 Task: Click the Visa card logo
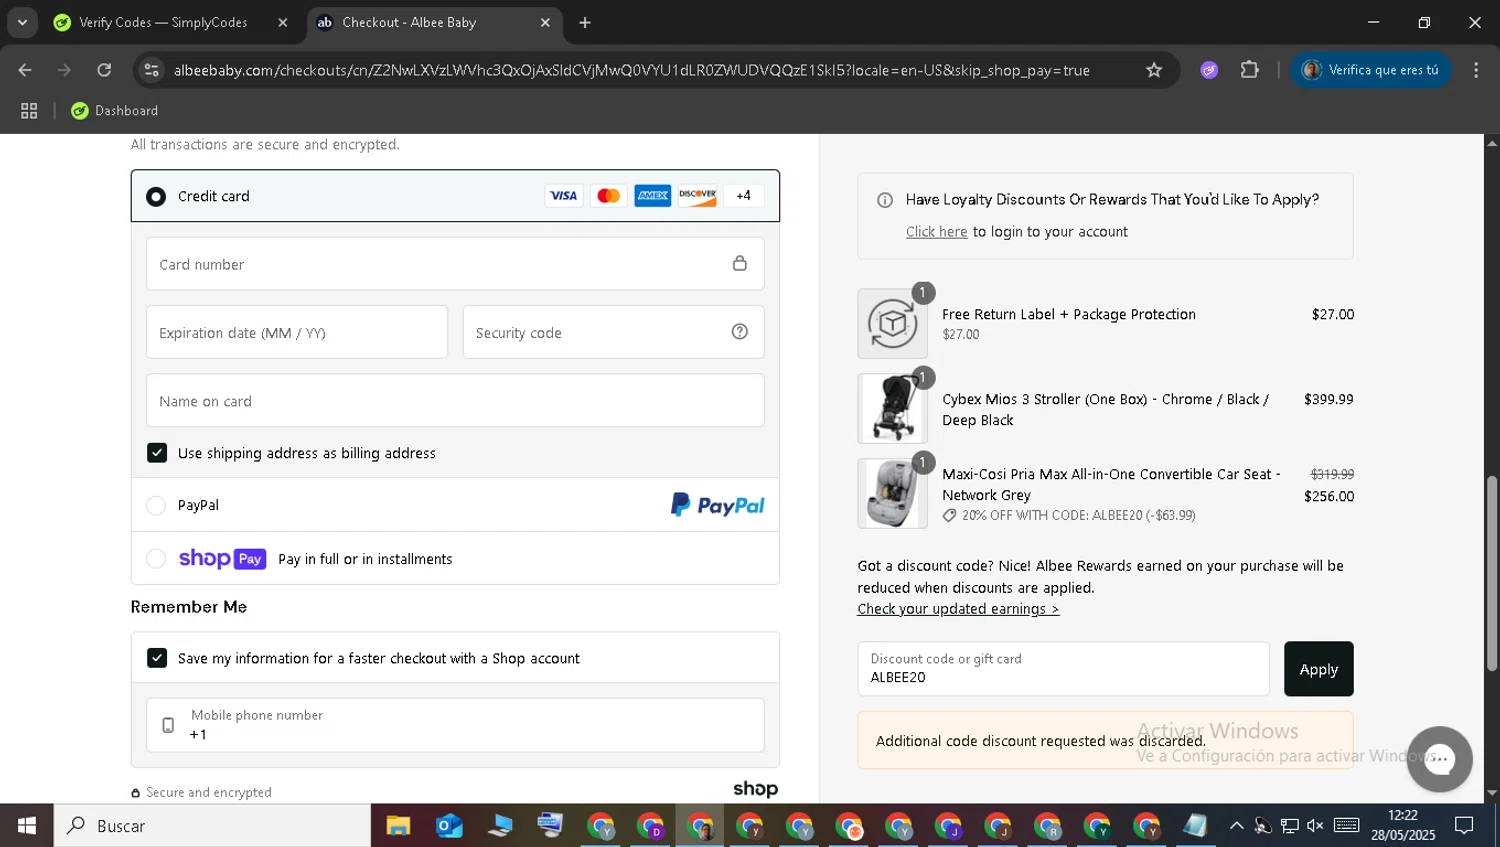(564, 196)
